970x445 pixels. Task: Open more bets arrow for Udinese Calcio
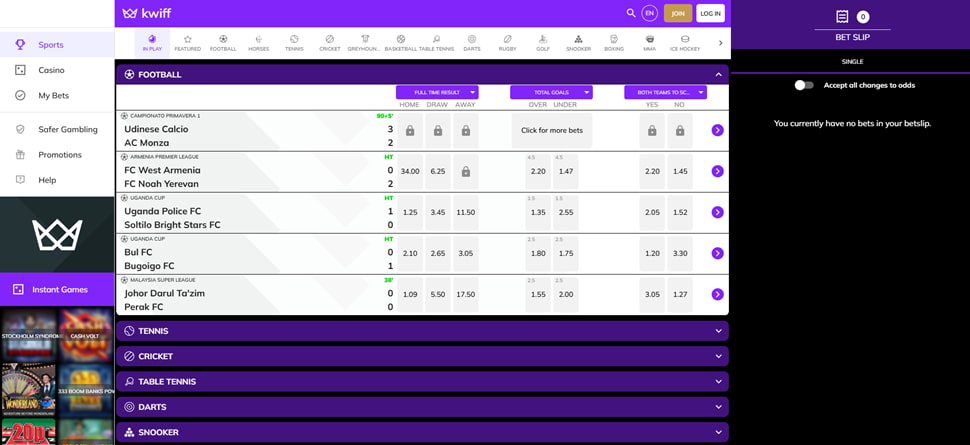pyautogui.click(x=717, y=130)
